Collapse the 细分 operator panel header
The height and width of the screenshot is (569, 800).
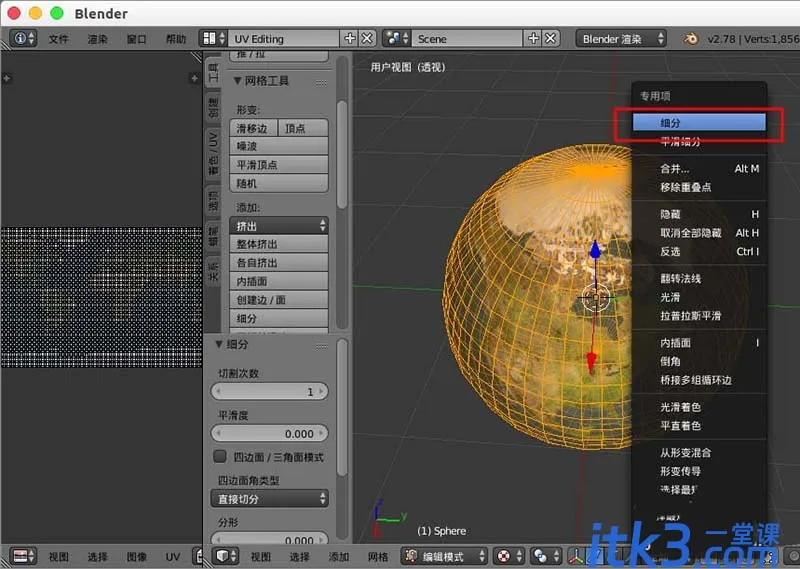(x=219, y=344)
